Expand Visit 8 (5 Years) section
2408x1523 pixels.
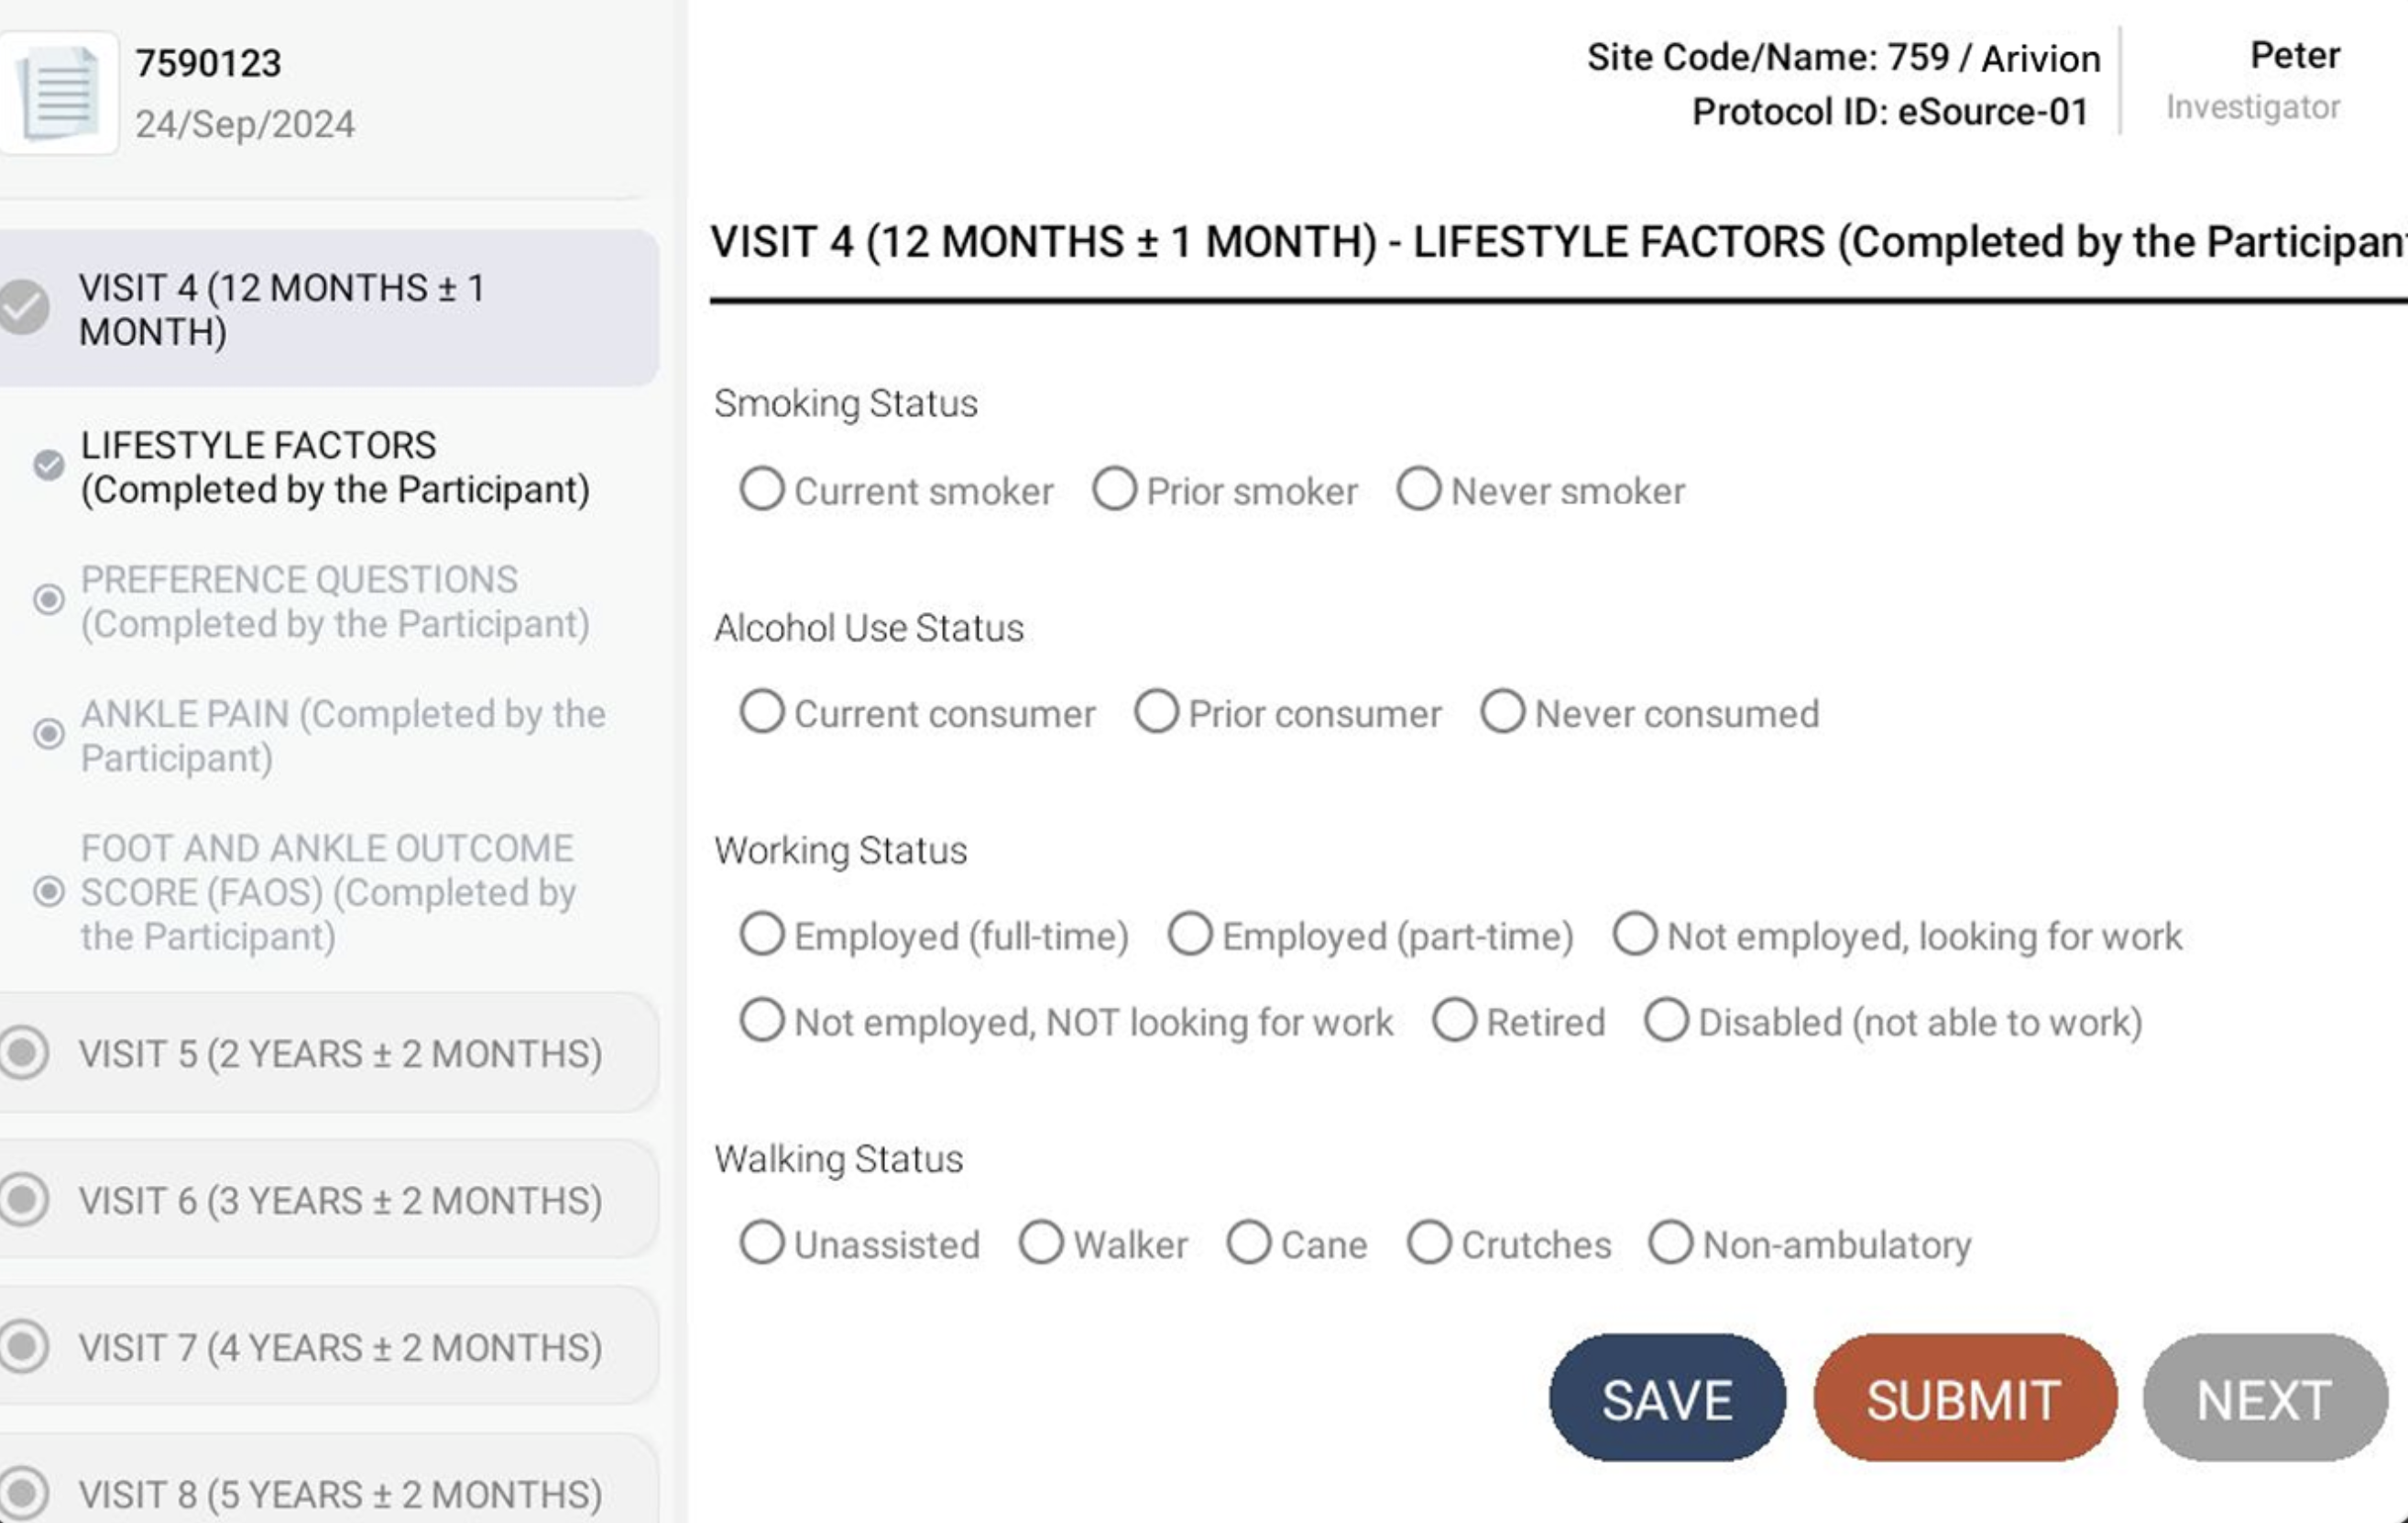pos(340,1493)
